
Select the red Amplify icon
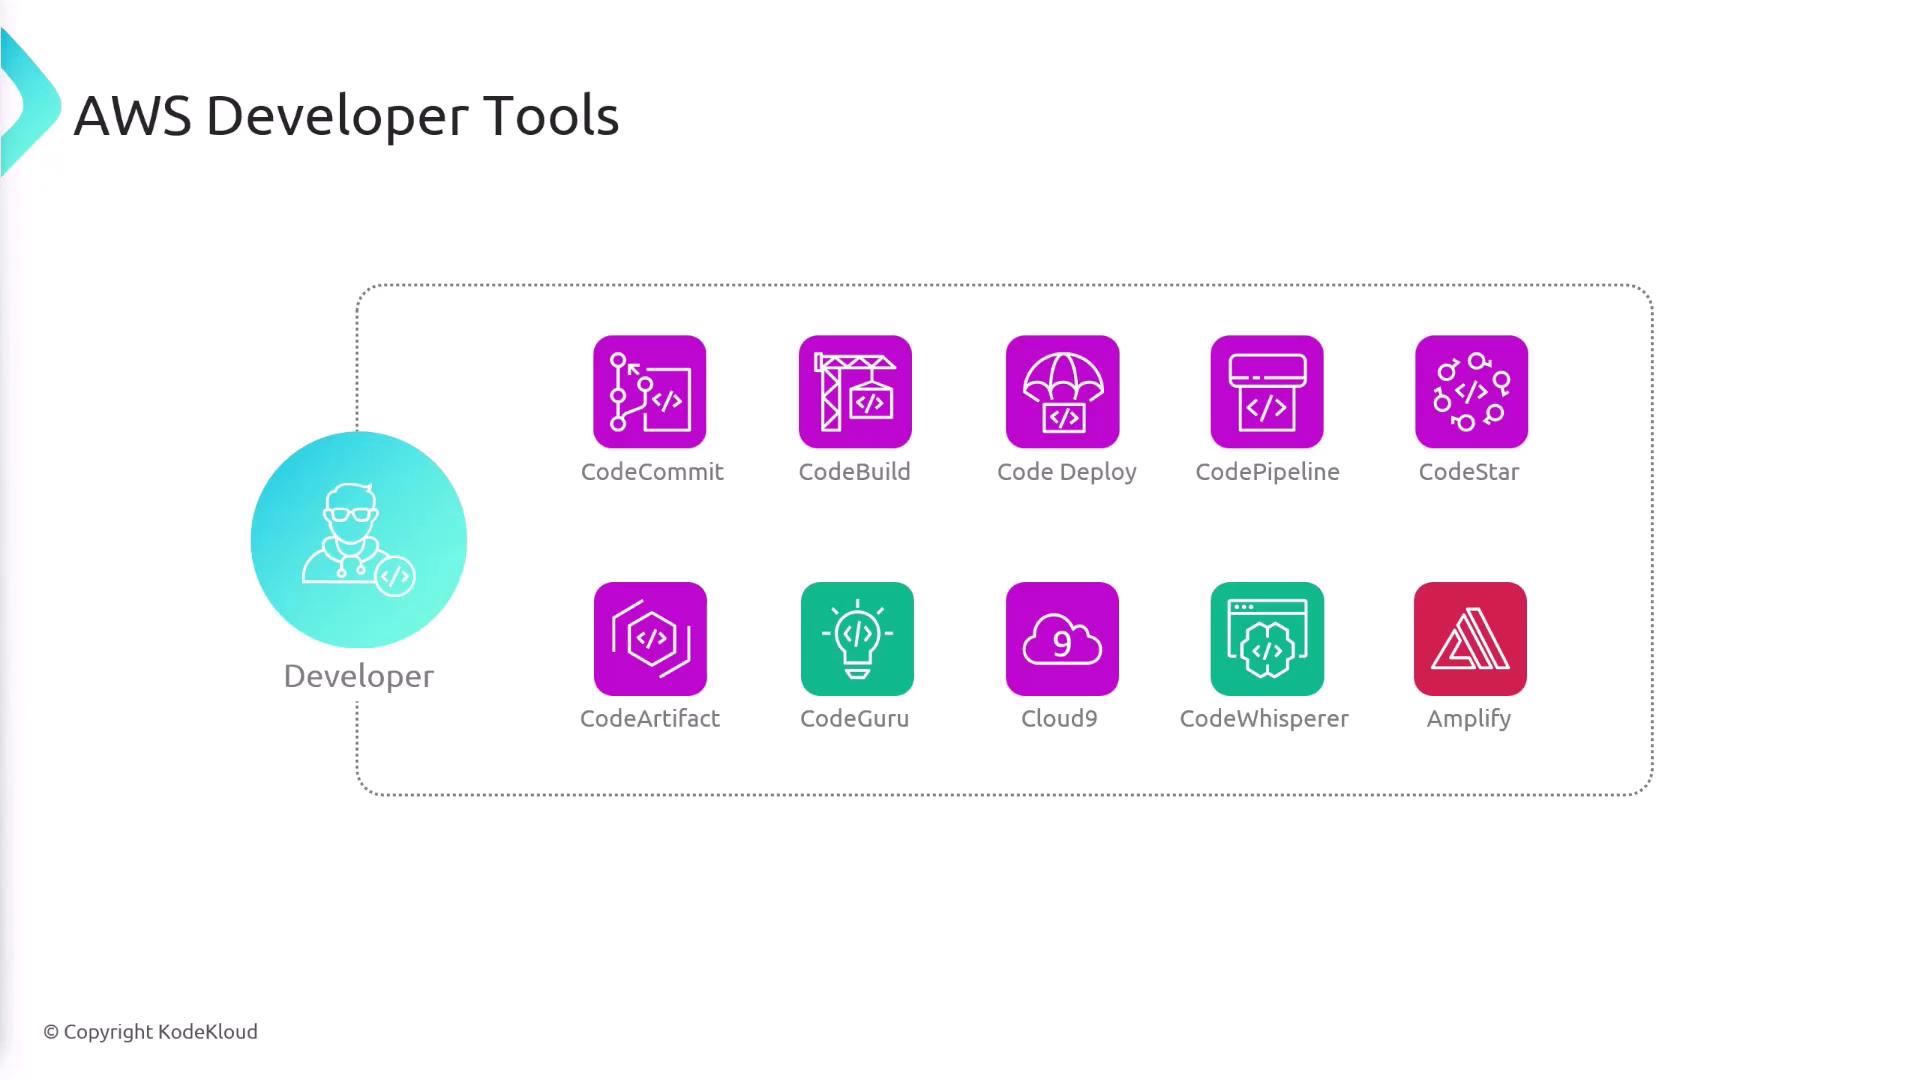pyautogui.click(x=1470, y=639)
